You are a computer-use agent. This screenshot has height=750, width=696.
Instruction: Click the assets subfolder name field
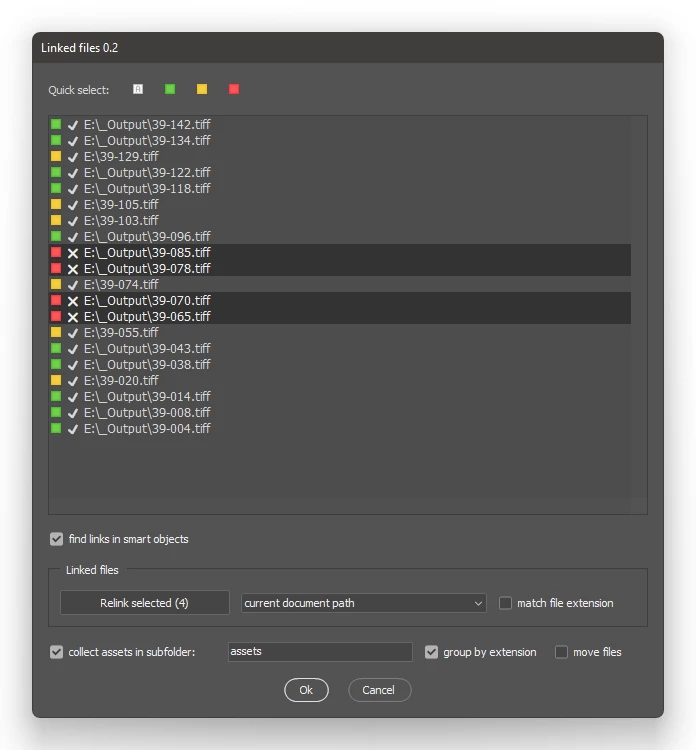point(320,652)
